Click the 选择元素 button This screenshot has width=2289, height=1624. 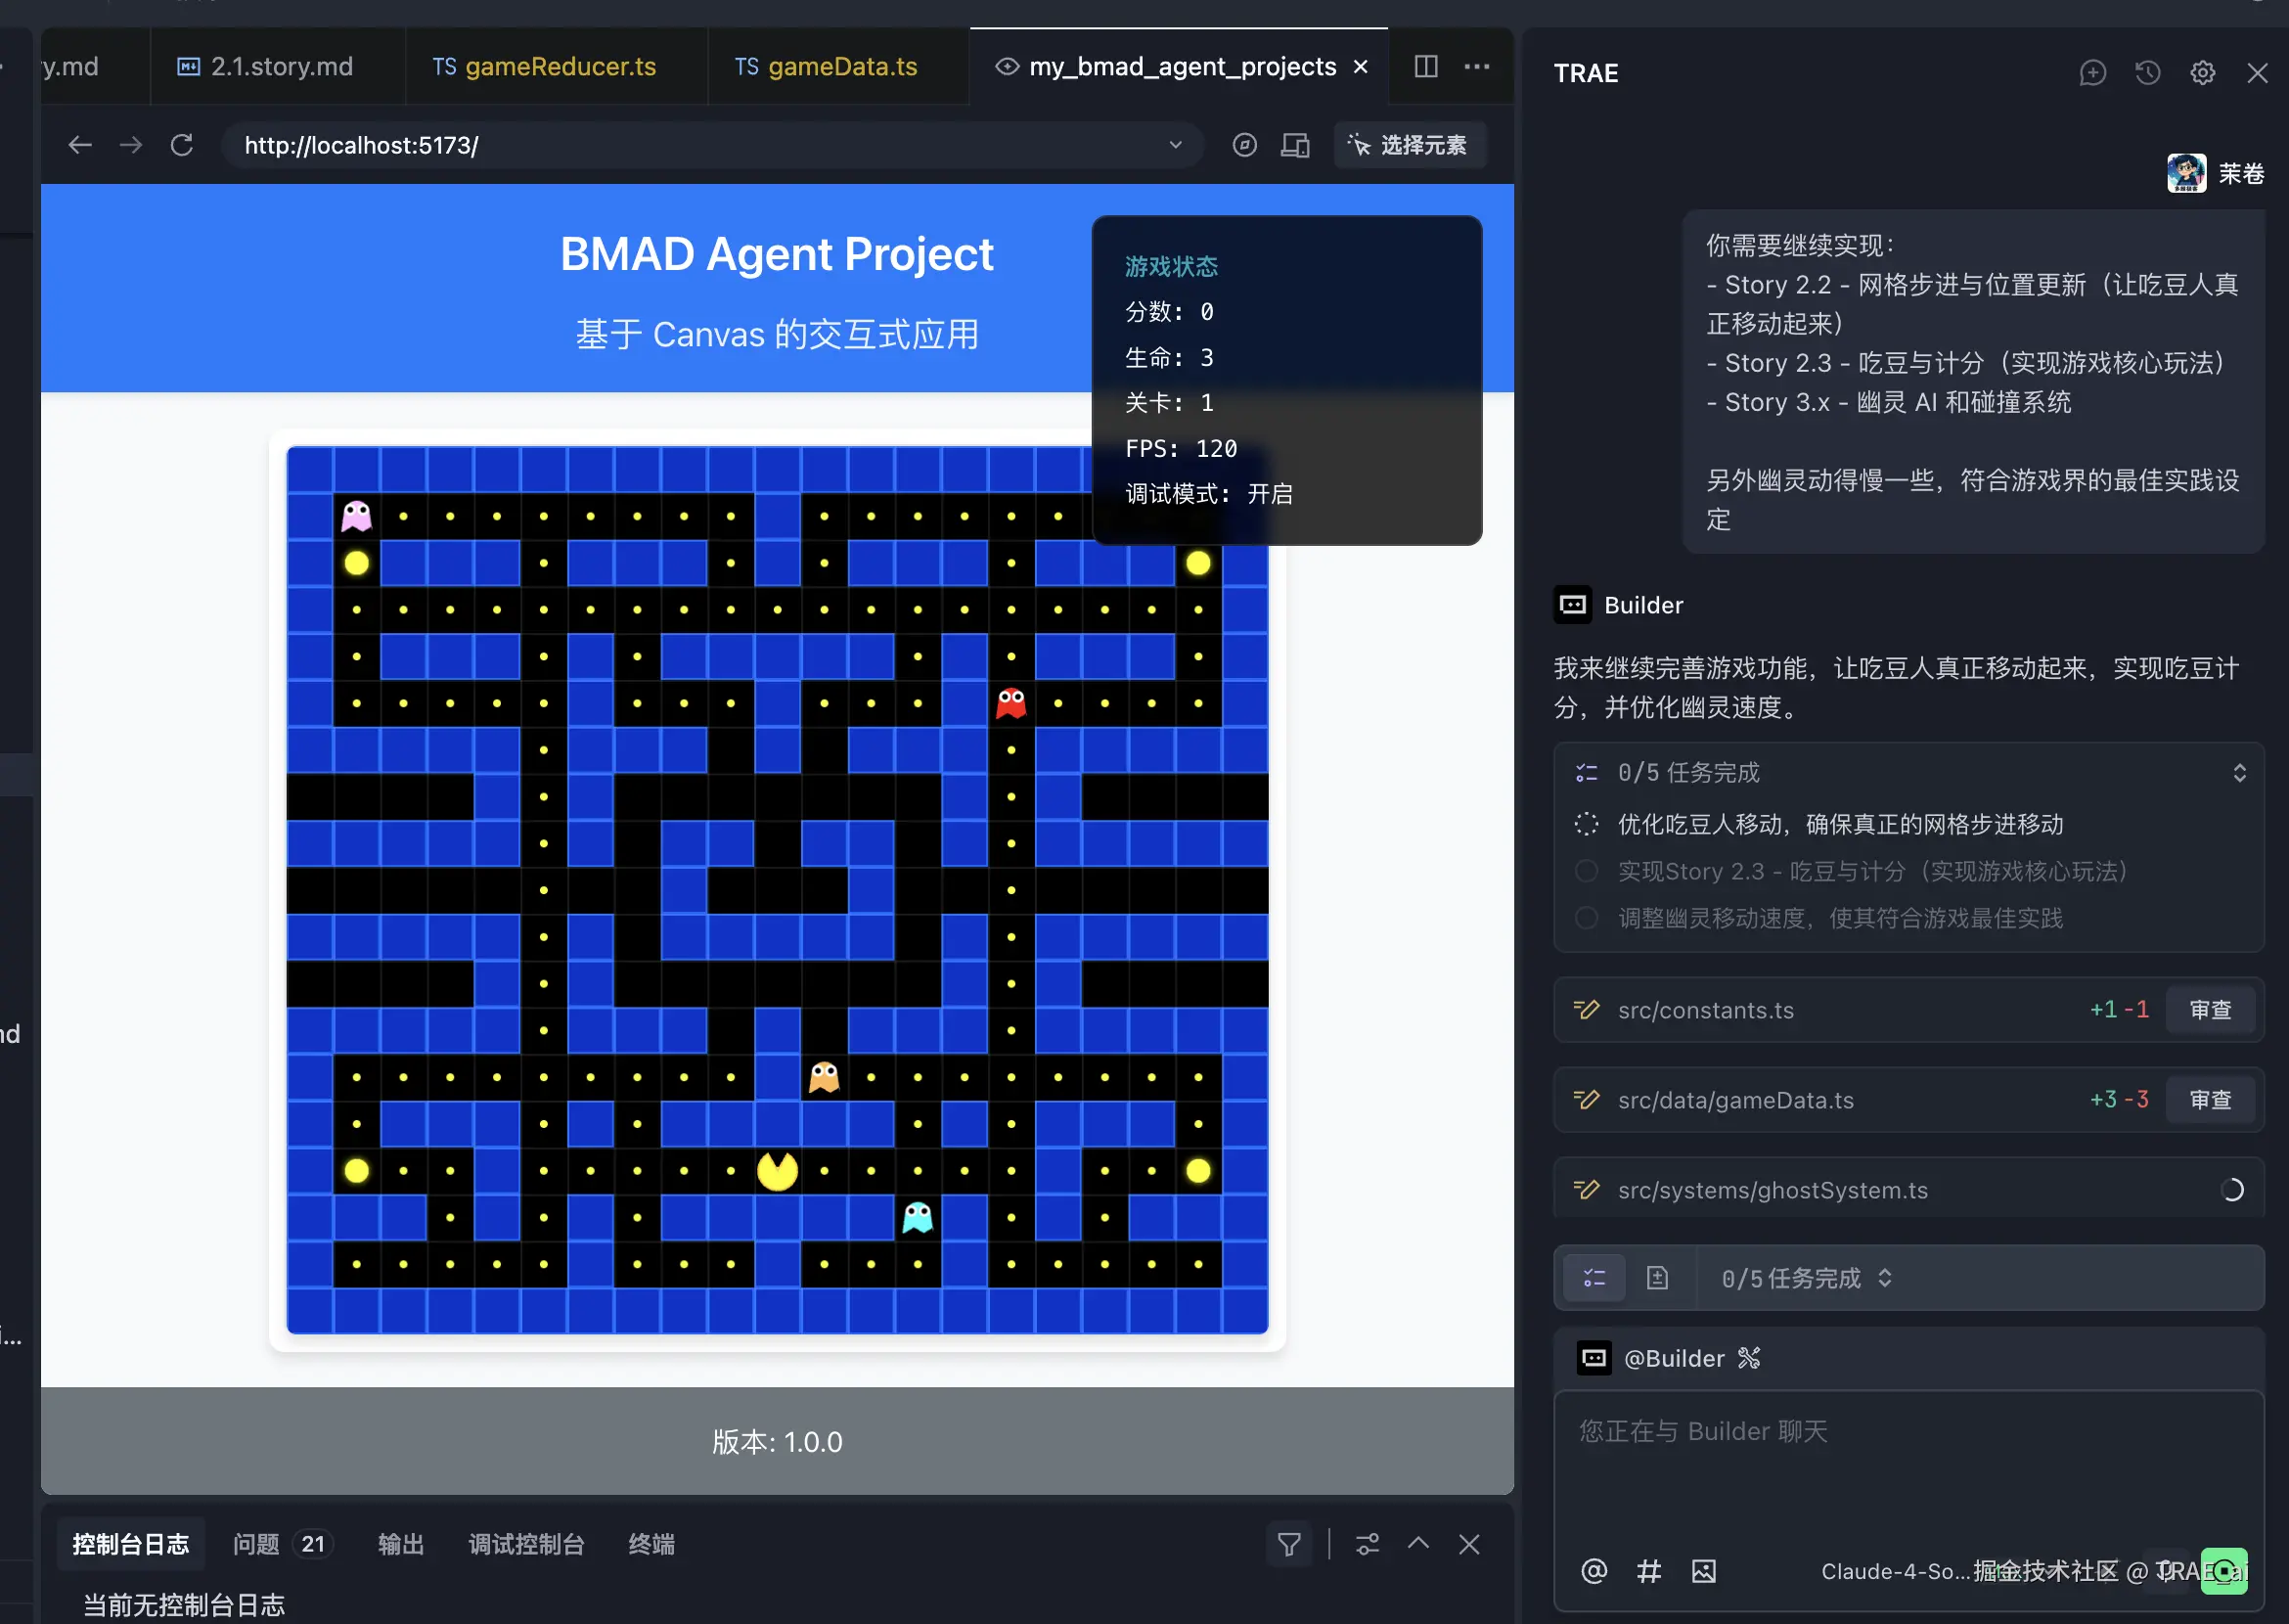click(1408, 145)
